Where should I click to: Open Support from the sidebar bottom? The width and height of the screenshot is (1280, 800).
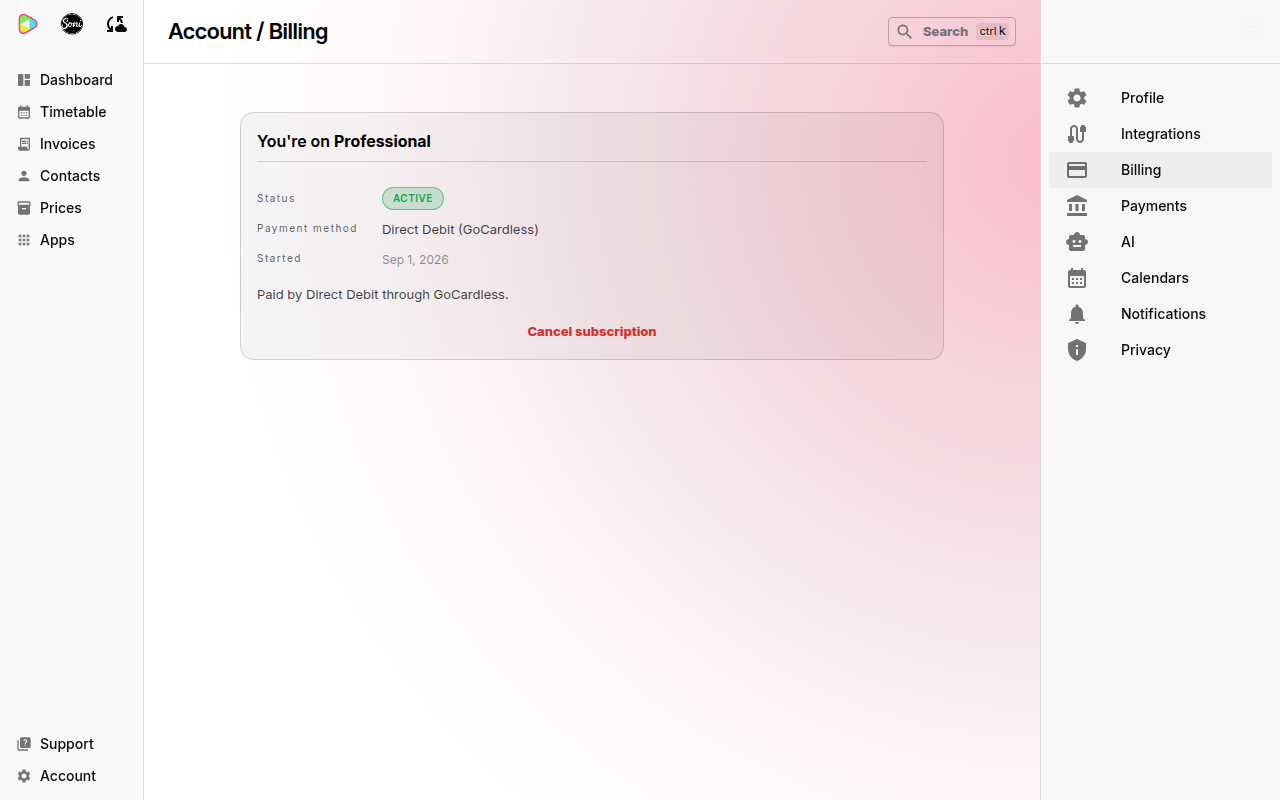pos(72,744)
